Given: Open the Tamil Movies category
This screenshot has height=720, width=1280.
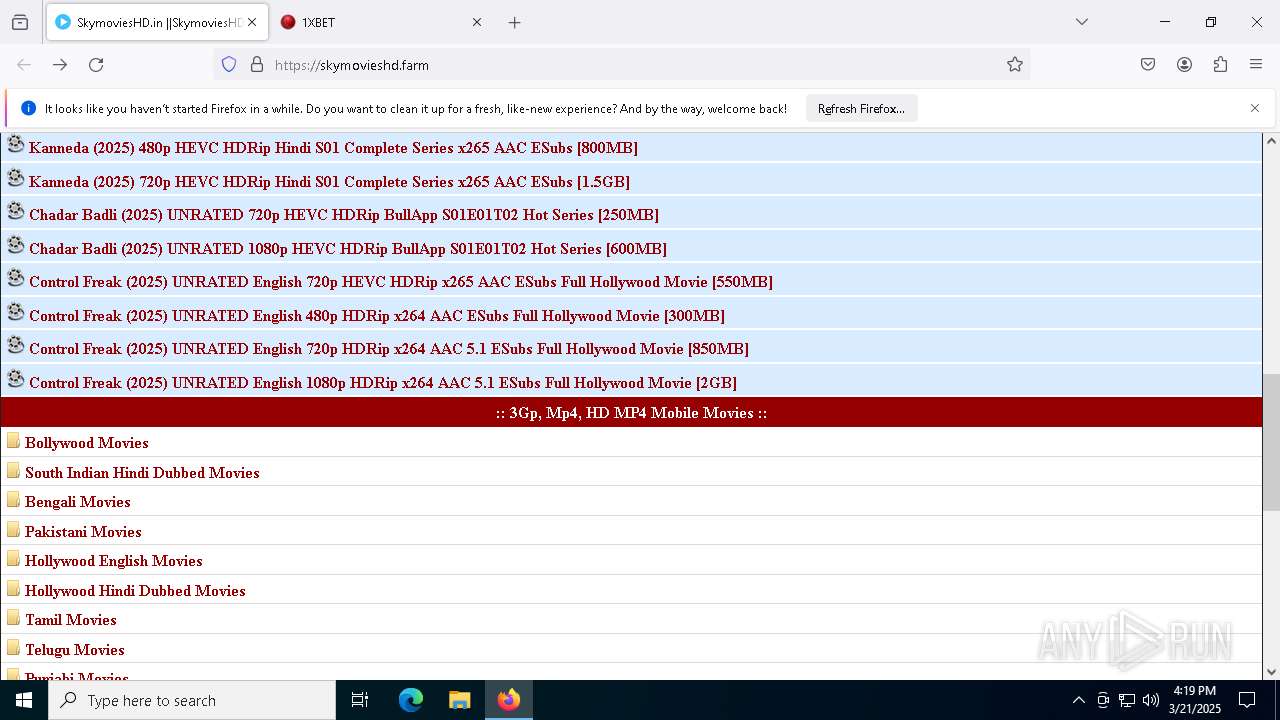Looking at the screenshot, I should 71,620.
